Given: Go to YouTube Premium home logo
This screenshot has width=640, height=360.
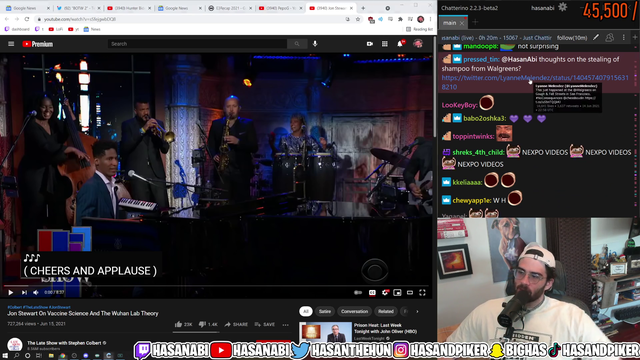Looking at the screenshot, I should click(x=38, y=44).
